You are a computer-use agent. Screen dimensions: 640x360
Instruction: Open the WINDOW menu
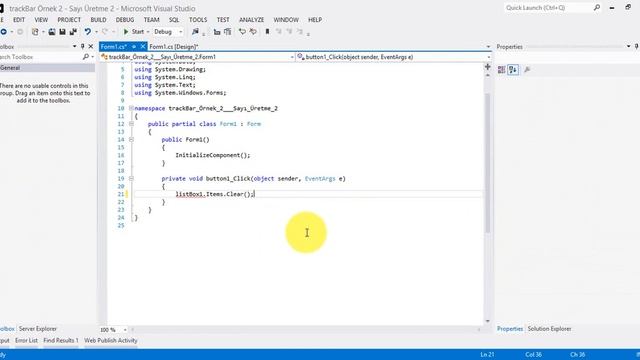coord(286,20)
